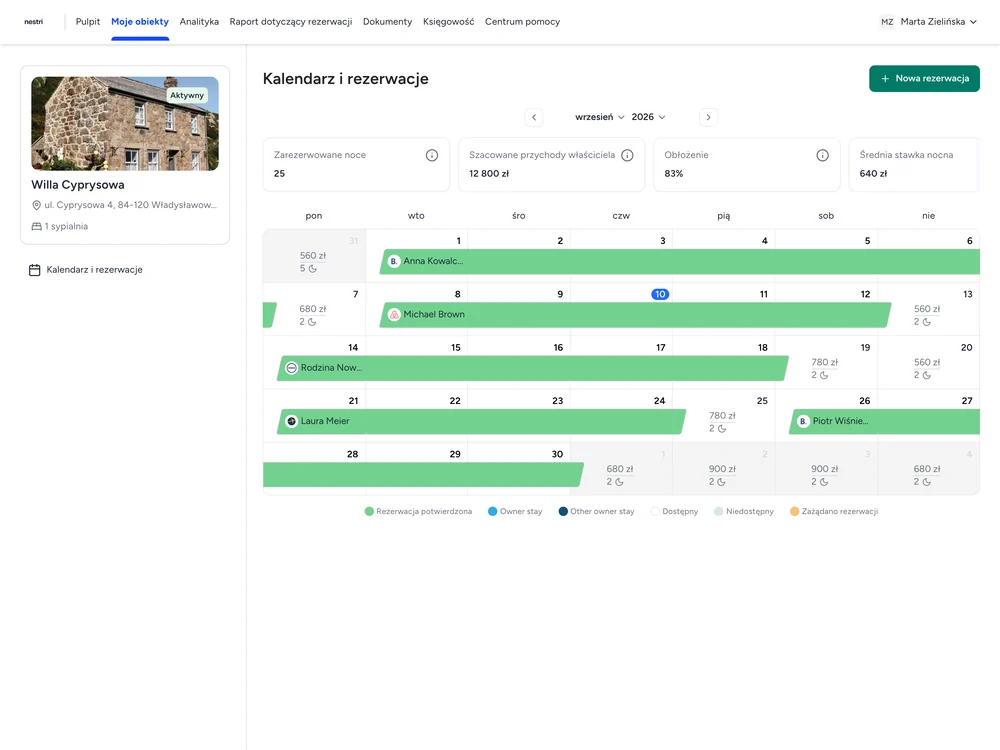Image resolution: width=1000 pixels, height=750 pixels.
Task: Click moon icon on September 25
Action: (722, 429)
